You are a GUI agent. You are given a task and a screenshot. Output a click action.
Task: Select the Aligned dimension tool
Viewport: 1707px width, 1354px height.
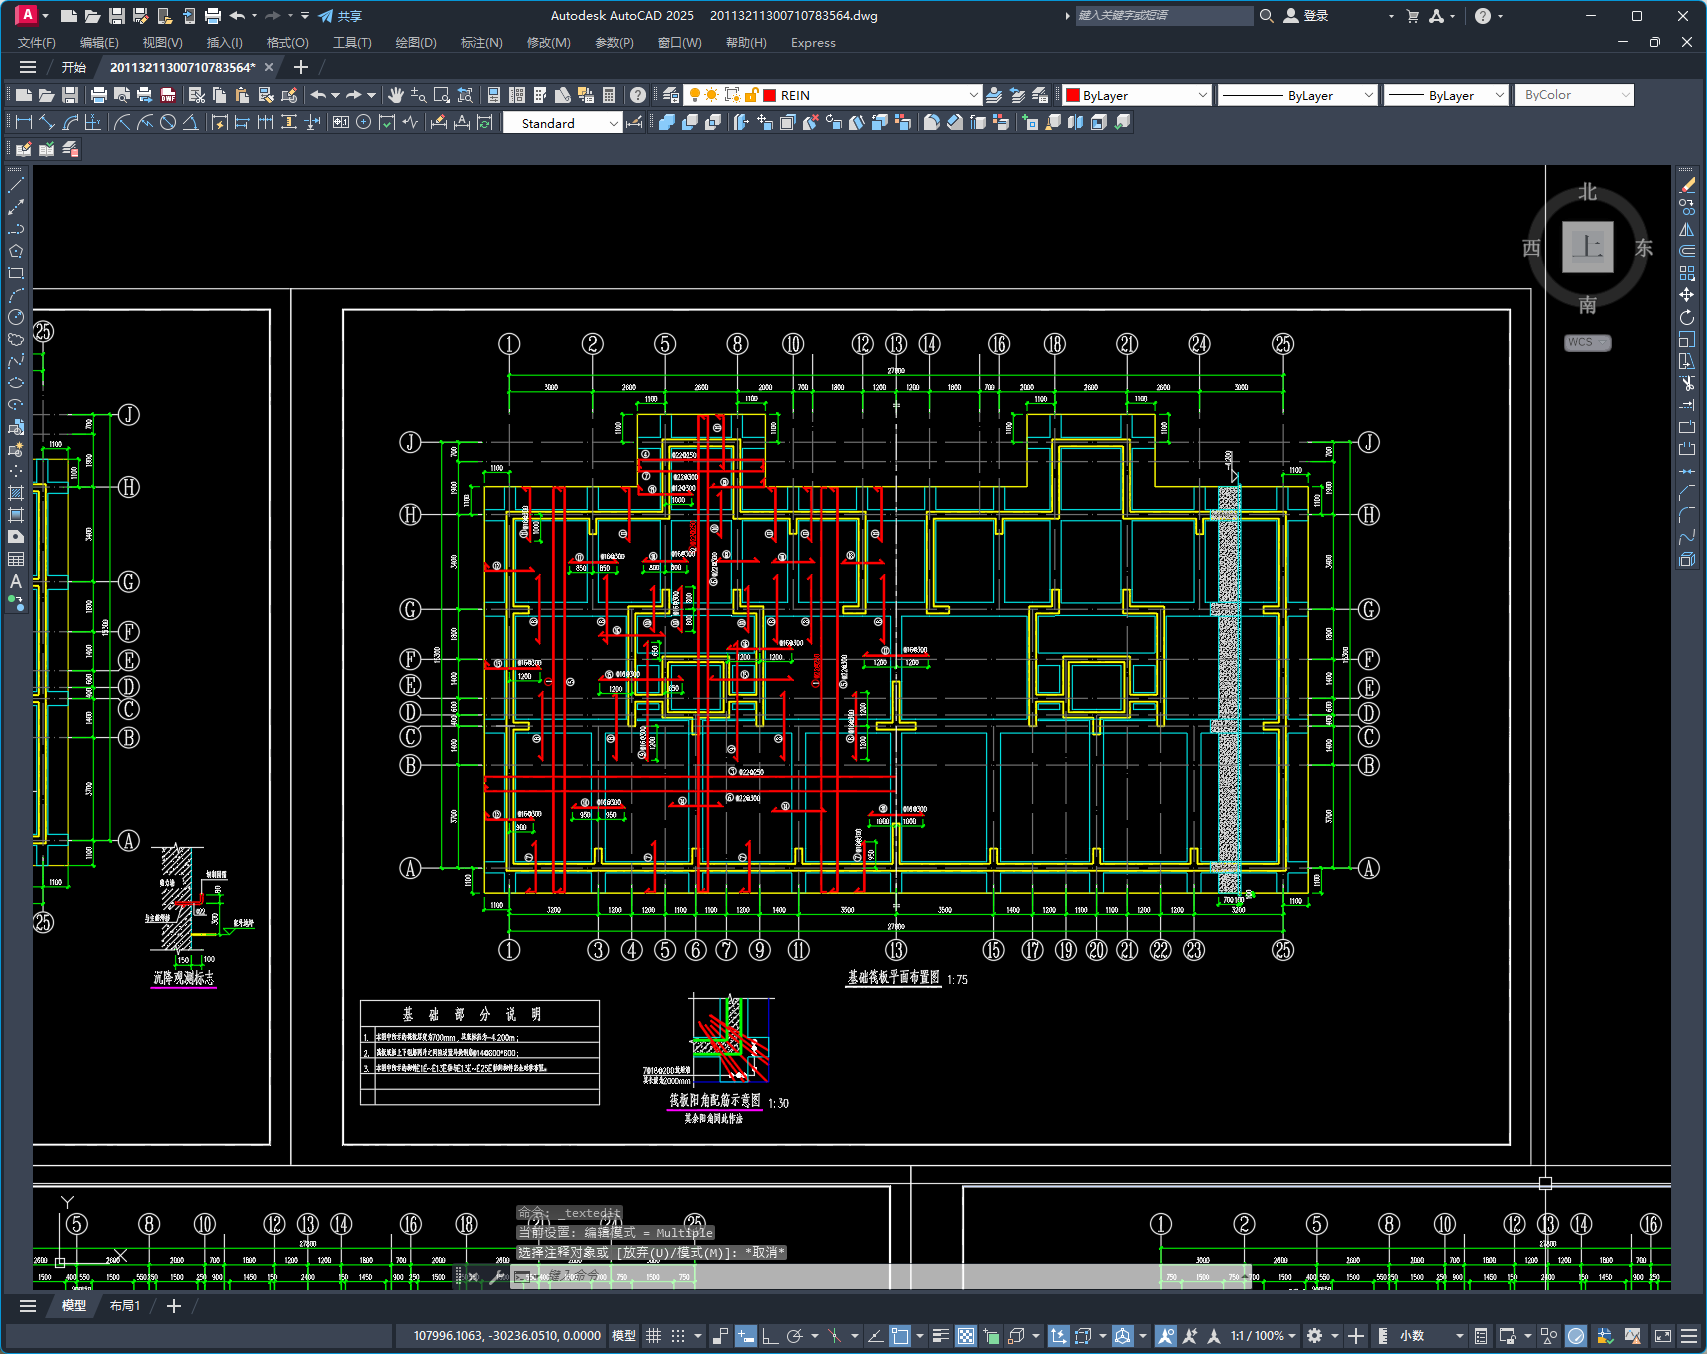(47, 122)
